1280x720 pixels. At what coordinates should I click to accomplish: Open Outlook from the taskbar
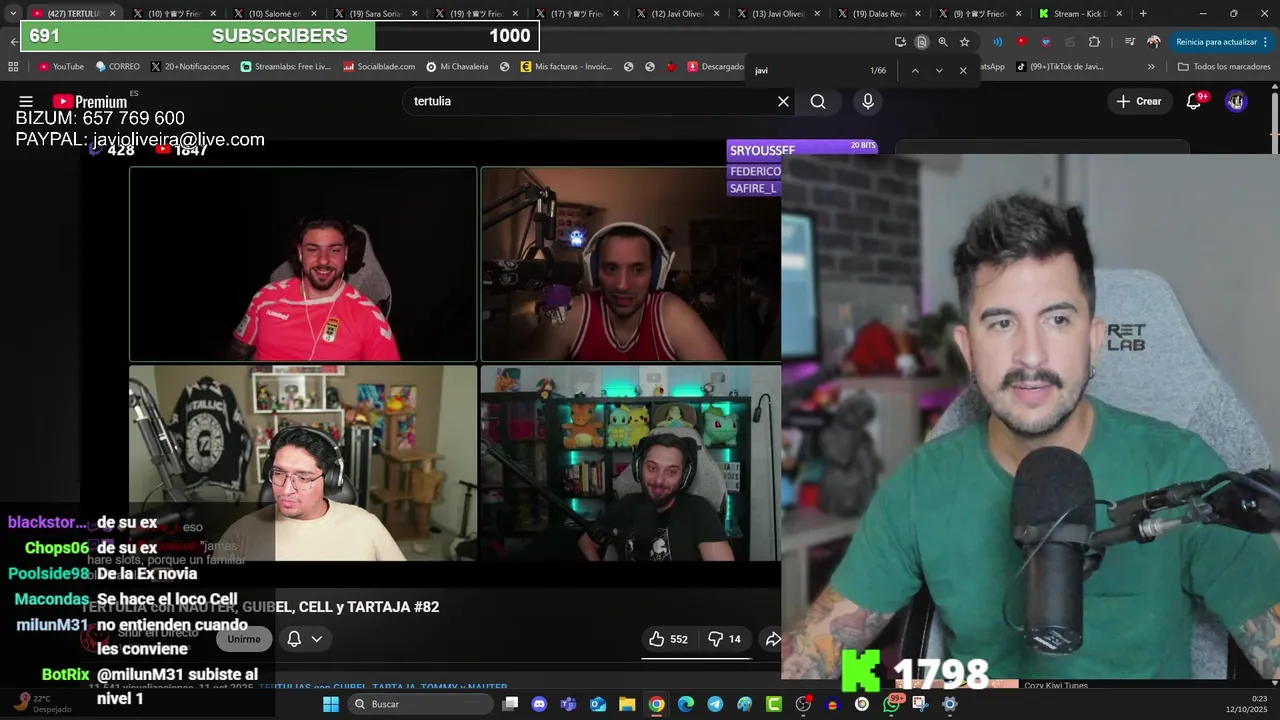(598, 704)
